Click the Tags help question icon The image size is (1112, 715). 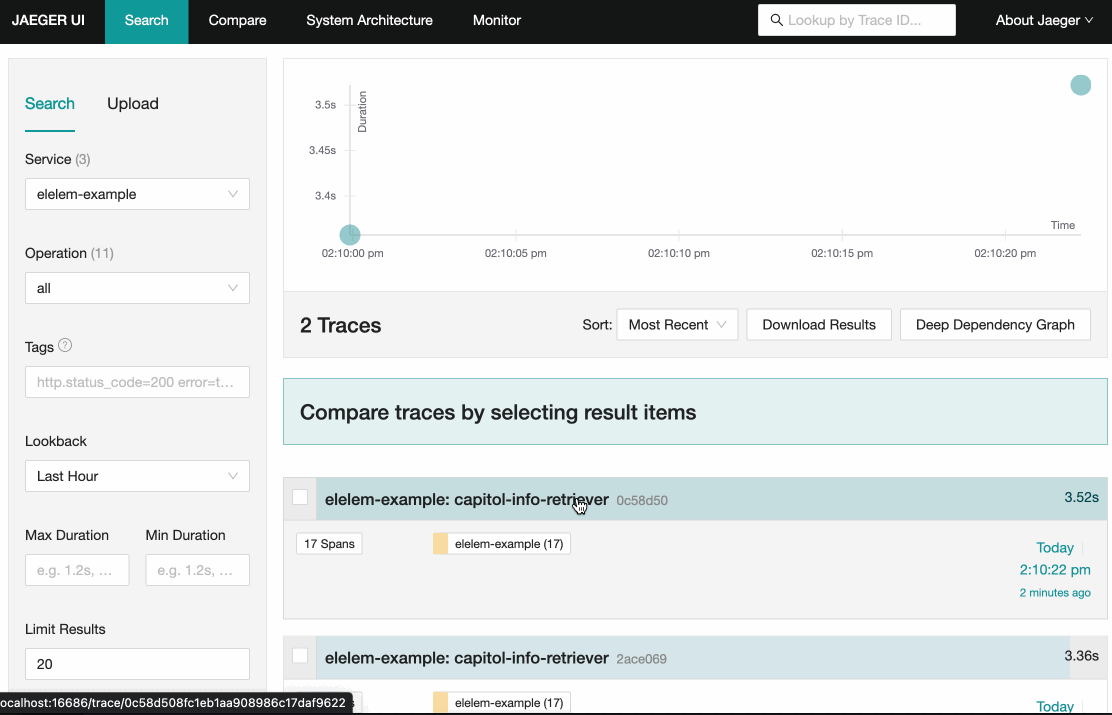(x=65, y=345)
